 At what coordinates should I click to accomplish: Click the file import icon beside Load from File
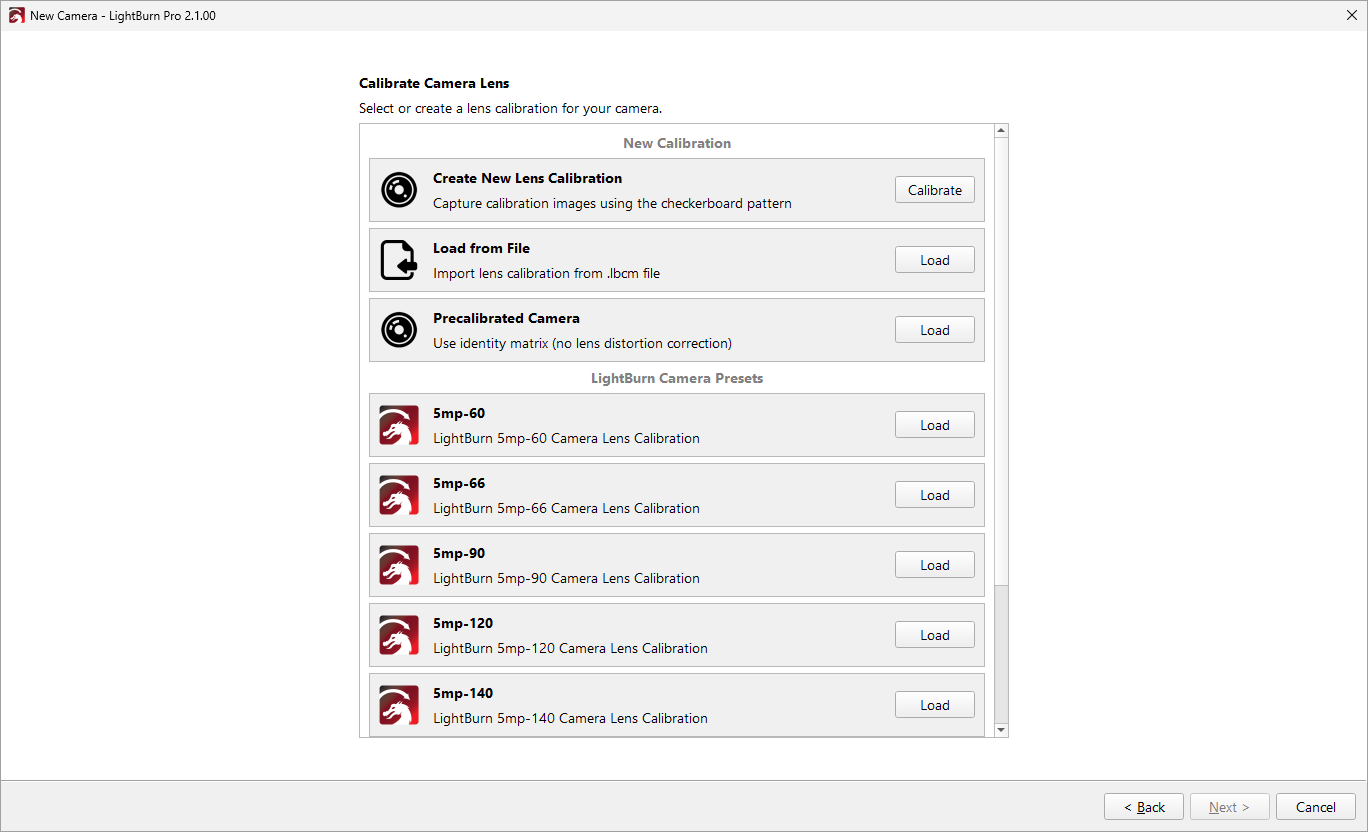(399, 260)
